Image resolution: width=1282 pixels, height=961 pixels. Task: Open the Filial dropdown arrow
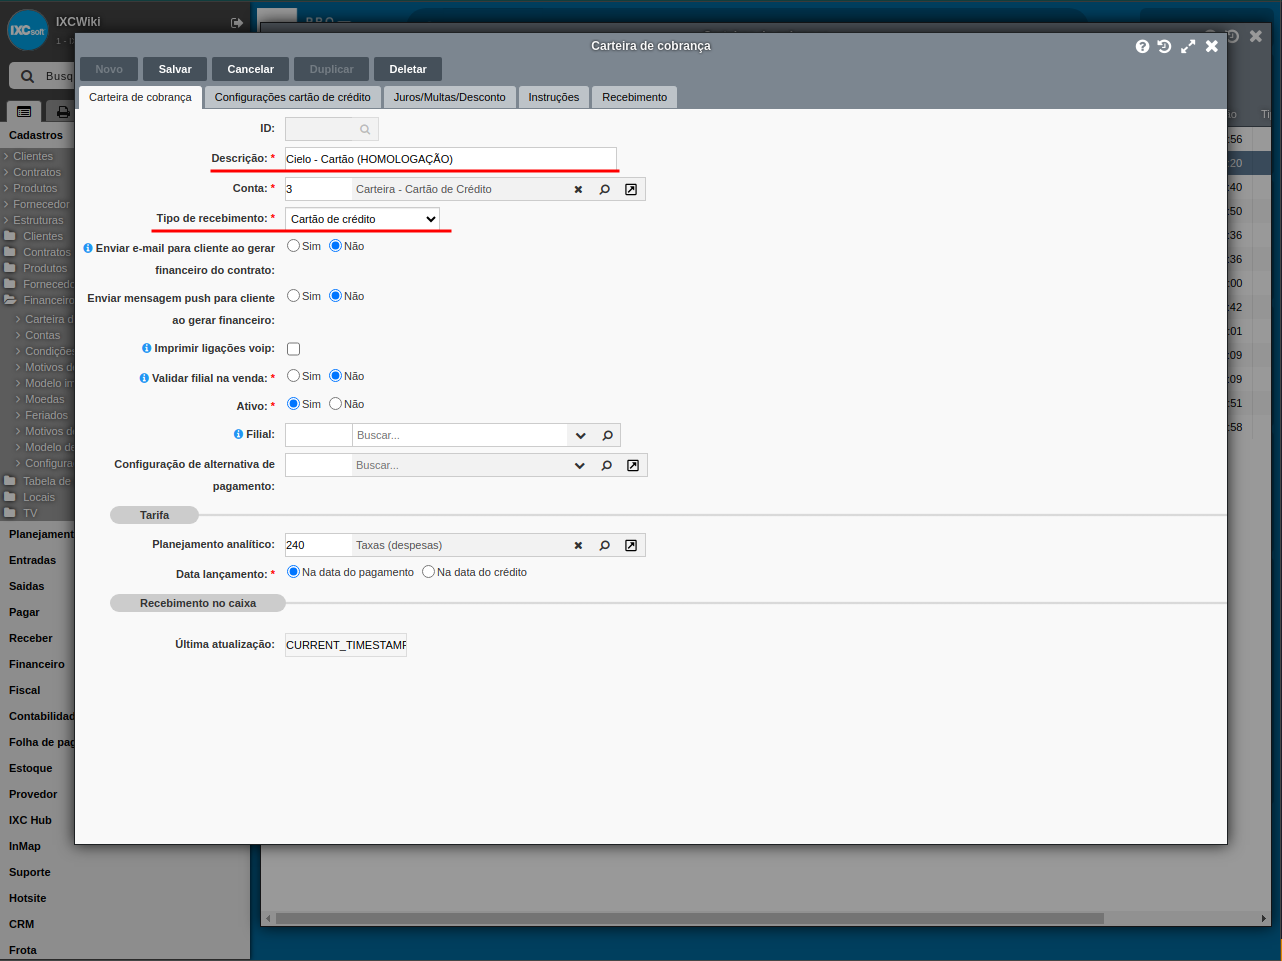(x=581, y=435)
